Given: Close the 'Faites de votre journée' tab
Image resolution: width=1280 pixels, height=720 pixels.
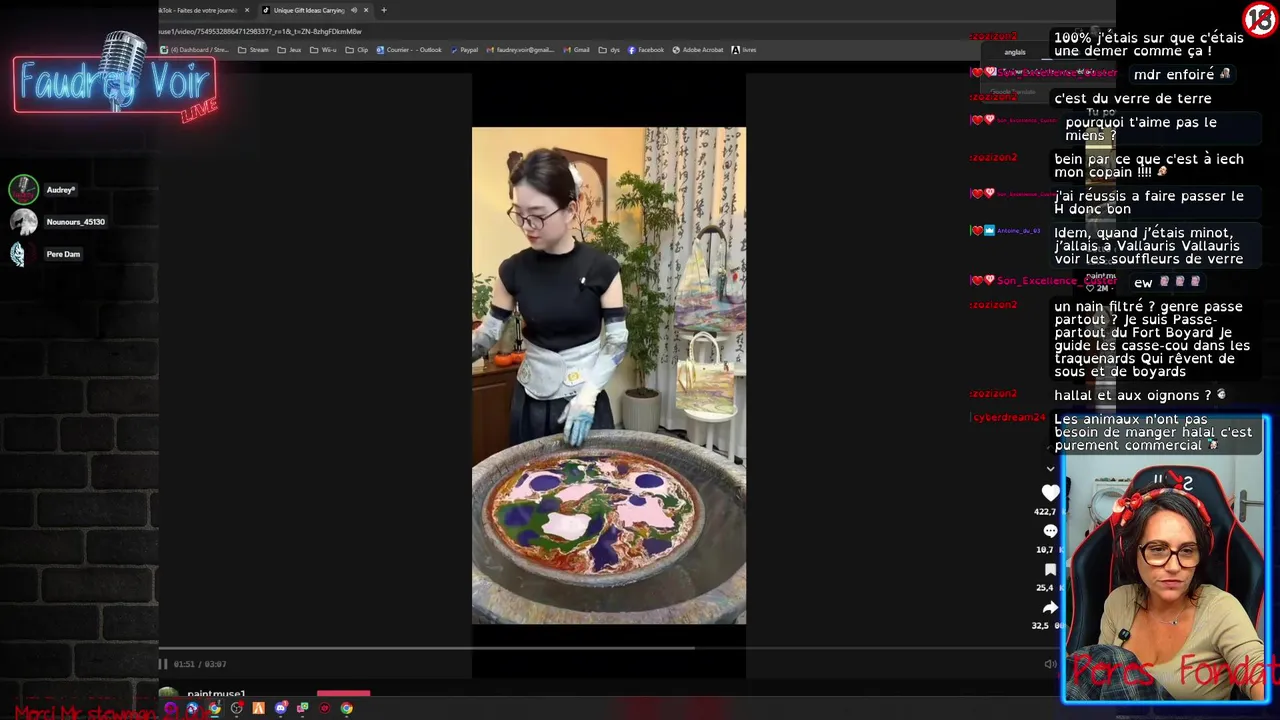Looking at the screenshot, I should (x=247, y=10).
